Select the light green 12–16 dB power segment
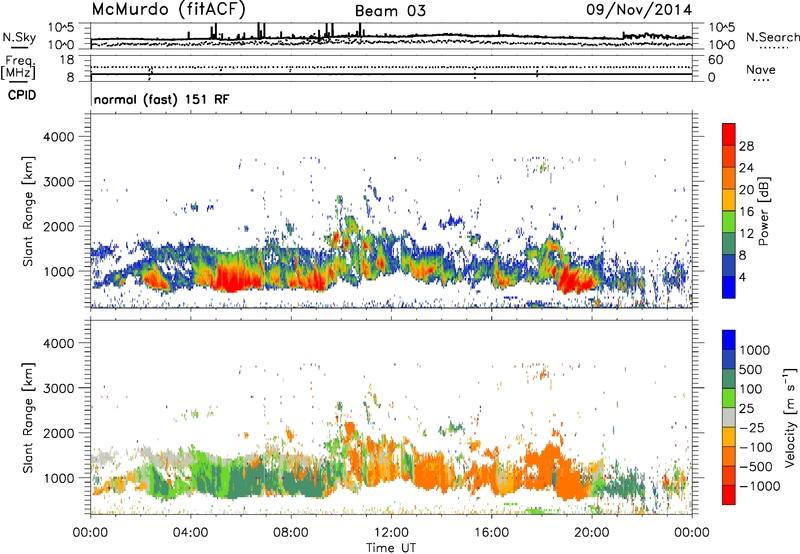800x554 pixels. pos(729,222)
